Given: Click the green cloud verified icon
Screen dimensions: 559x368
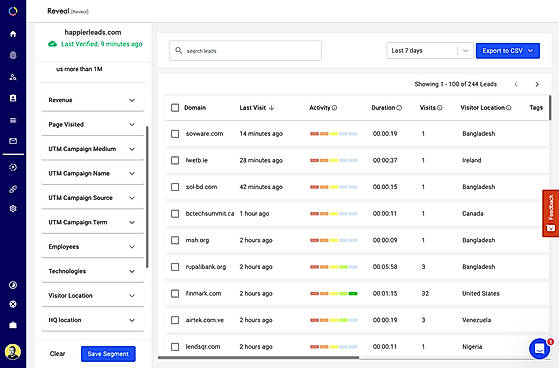Looking at the screenshot, I should pyautogui.click(x=52, y=44).
